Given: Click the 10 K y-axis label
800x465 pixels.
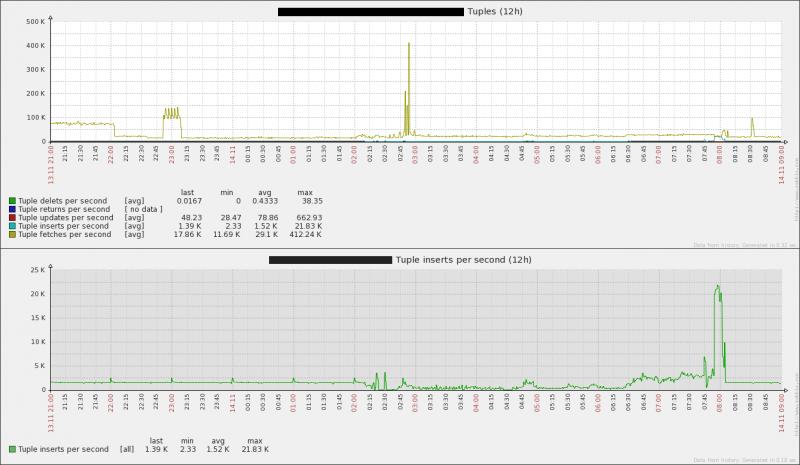Looking at the screenshot, I should coord(38,342).
